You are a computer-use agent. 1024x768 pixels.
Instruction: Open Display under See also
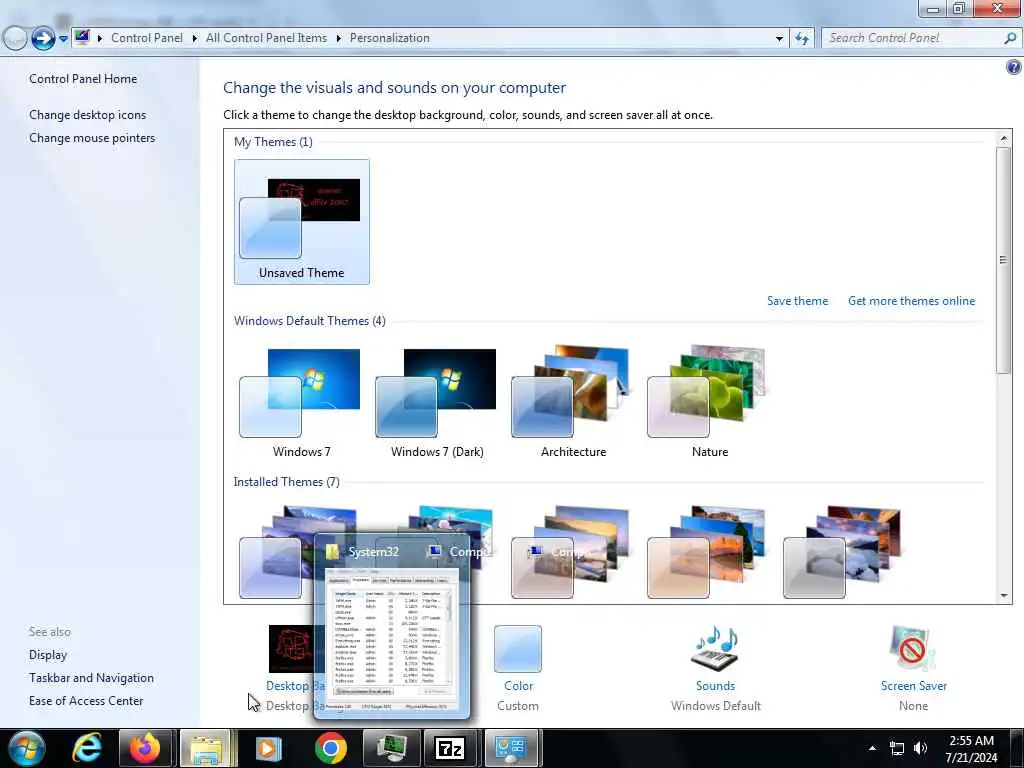click(48, 655)
